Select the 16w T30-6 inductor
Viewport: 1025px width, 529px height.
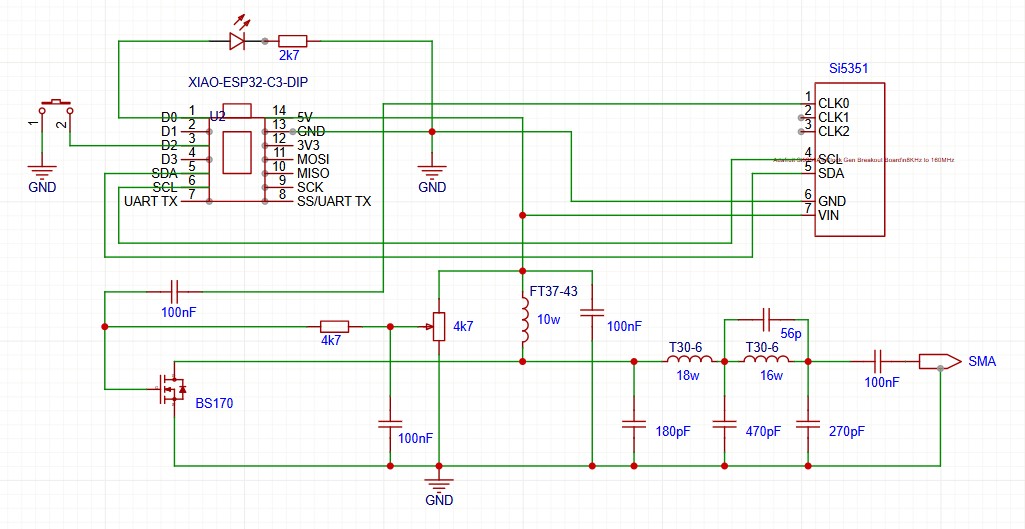click(x=766, y=361)
